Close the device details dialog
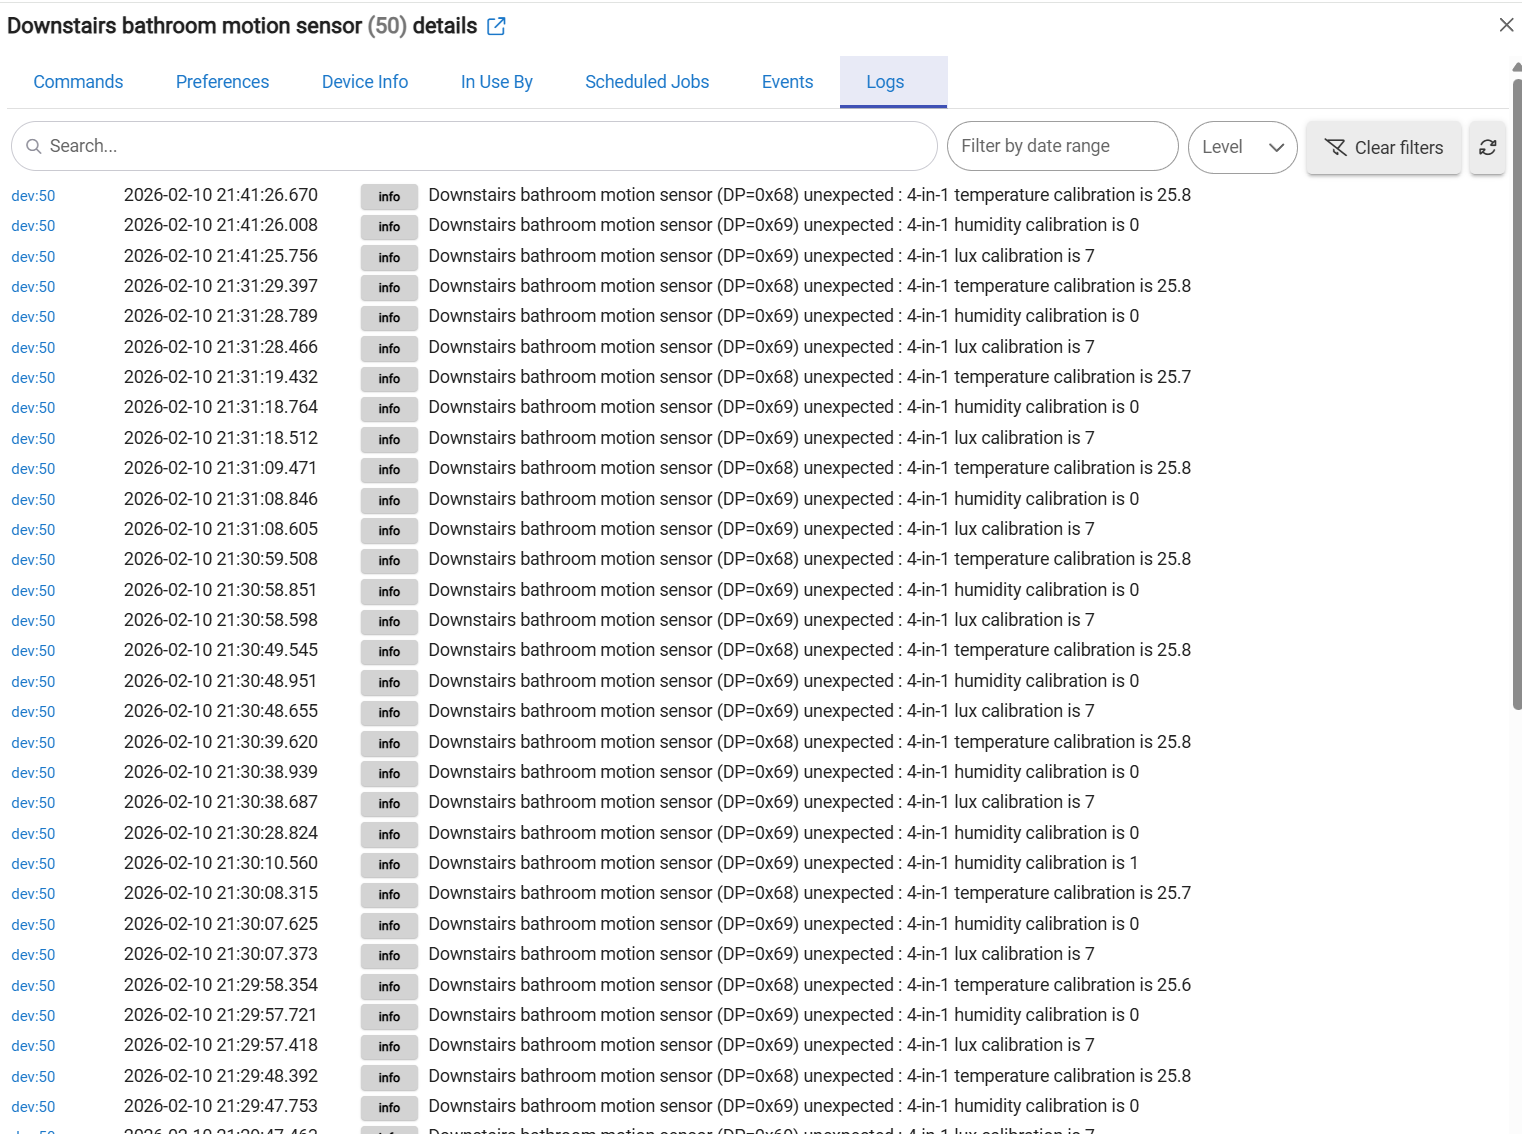The image size is (1522, 1134). click(x=1506, y=25)
